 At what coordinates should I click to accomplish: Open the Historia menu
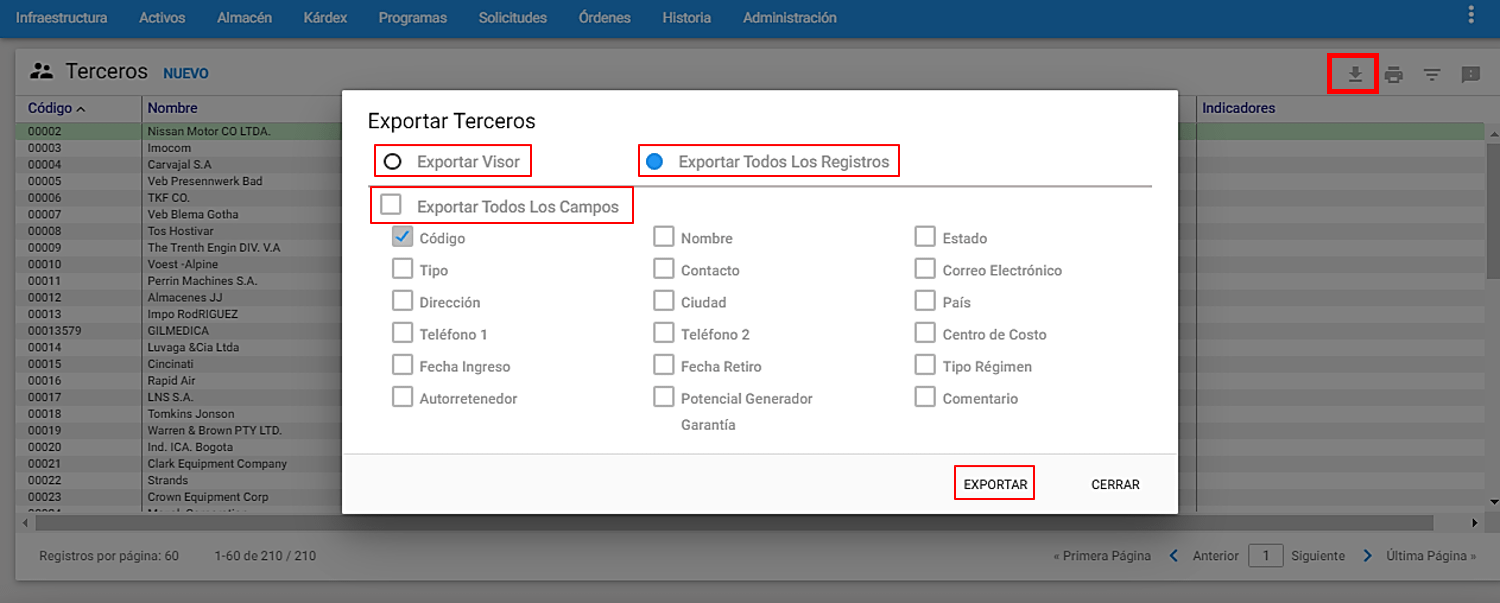(x=687, y=18)
